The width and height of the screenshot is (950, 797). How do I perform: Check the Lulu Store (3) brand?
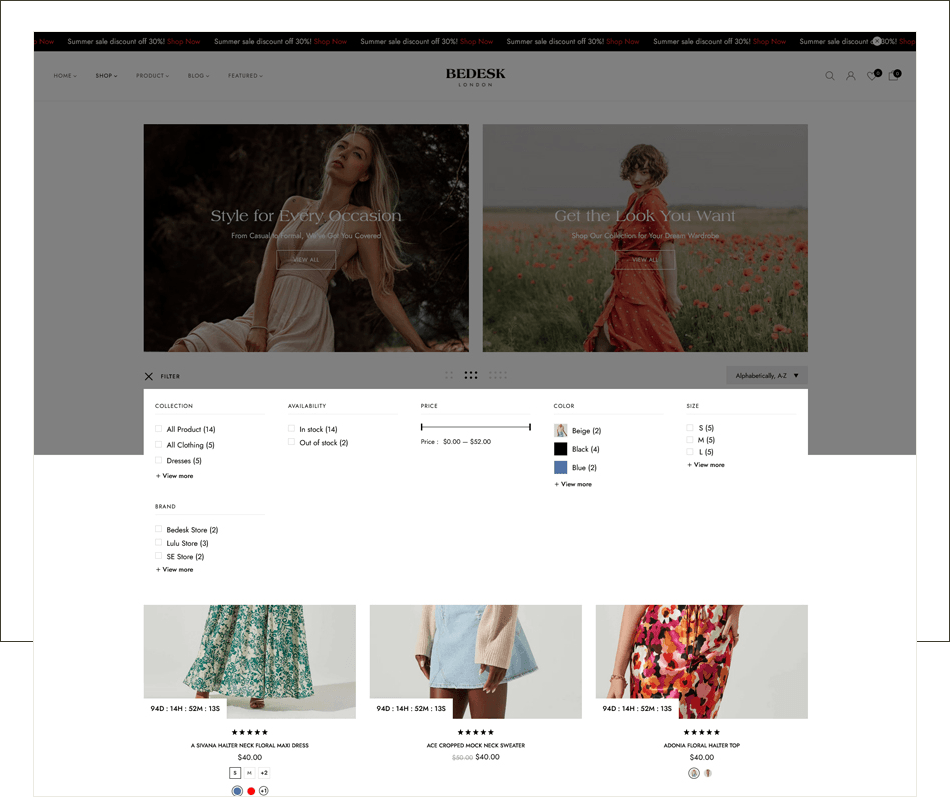click(159, 542)
